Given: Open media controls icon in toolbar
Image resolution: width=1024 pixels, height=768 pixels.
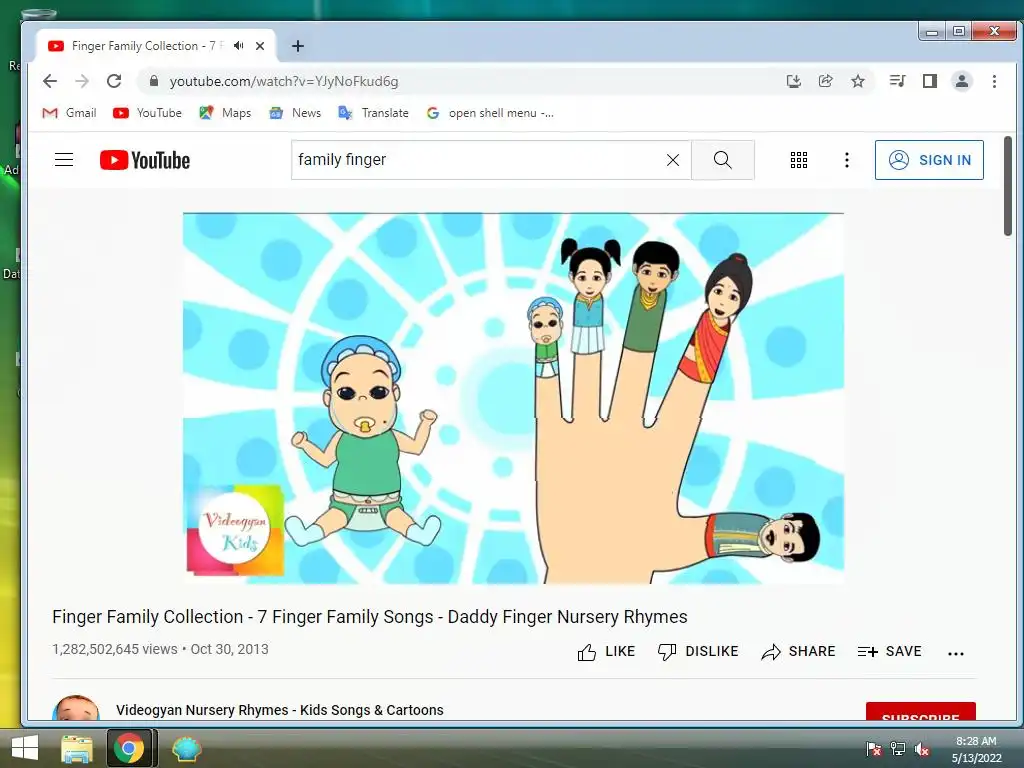Looking at the screenshot, I should [x=897, y=81].
